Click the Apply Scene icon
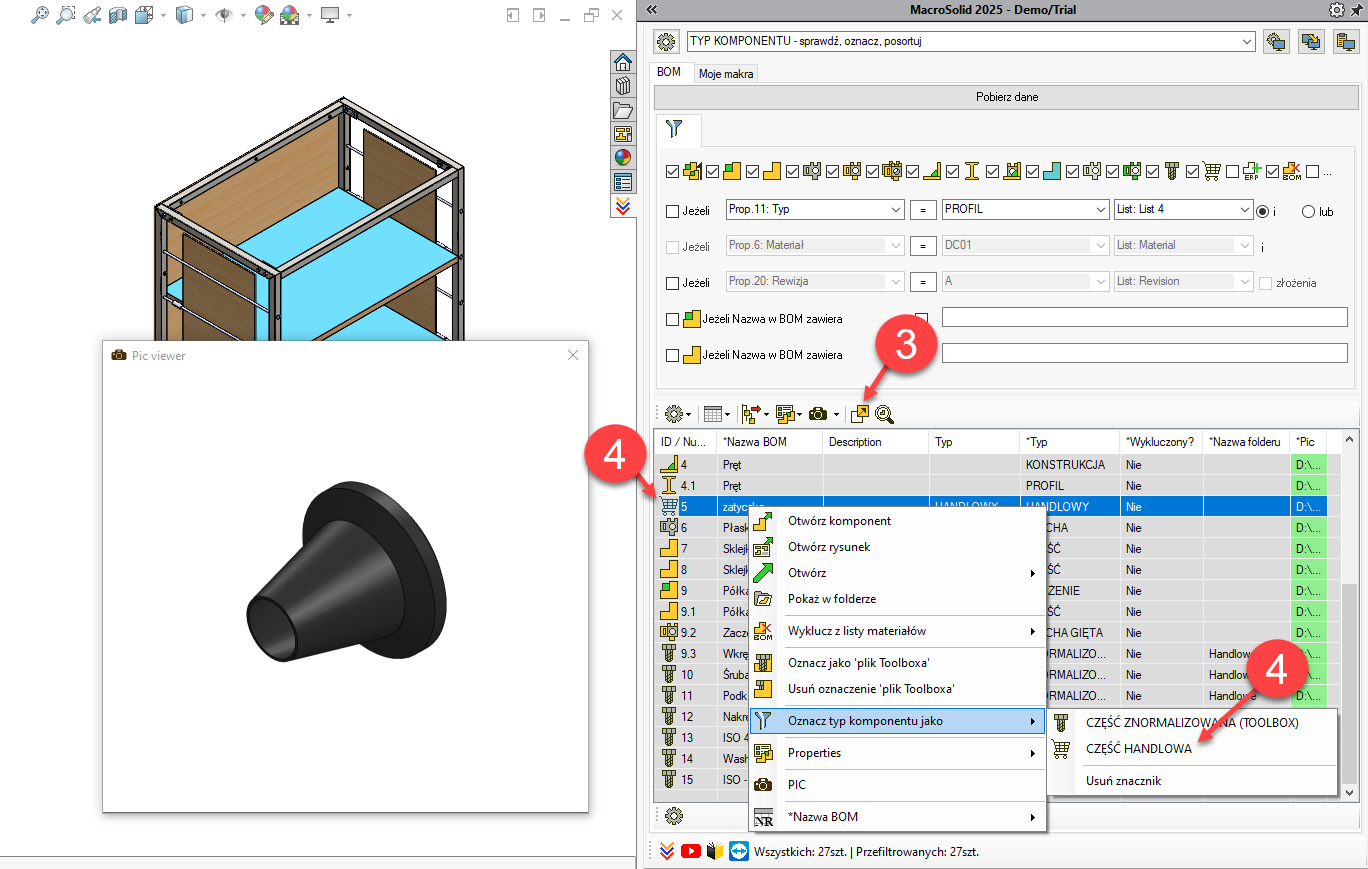 pos(290,15)
